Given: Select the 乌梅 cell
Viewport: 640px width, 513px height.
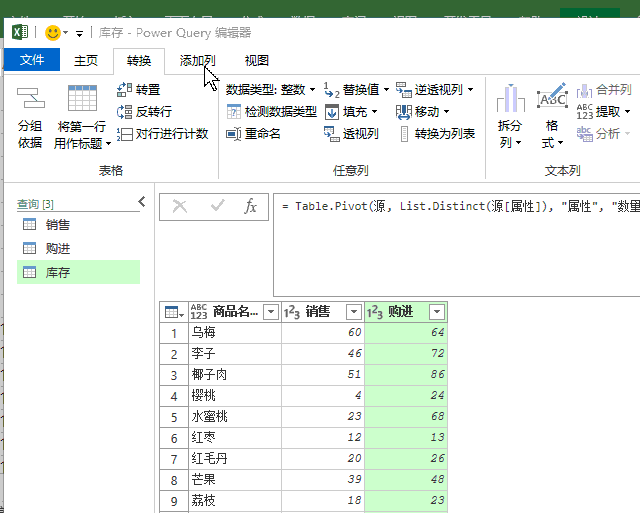Looking at the screenshot, I should coord(235,333).
